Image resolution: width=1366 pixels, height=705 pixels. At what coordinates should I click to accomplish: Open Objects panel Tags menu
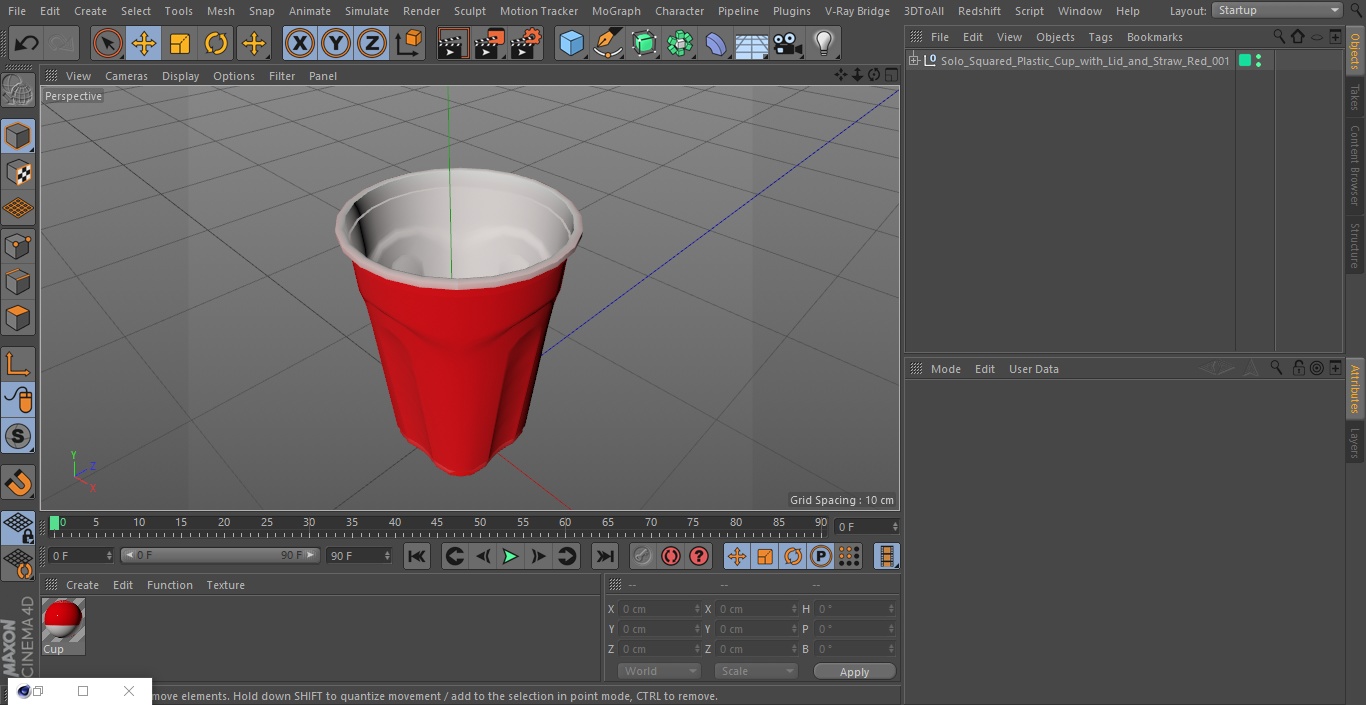point(1100,37)
